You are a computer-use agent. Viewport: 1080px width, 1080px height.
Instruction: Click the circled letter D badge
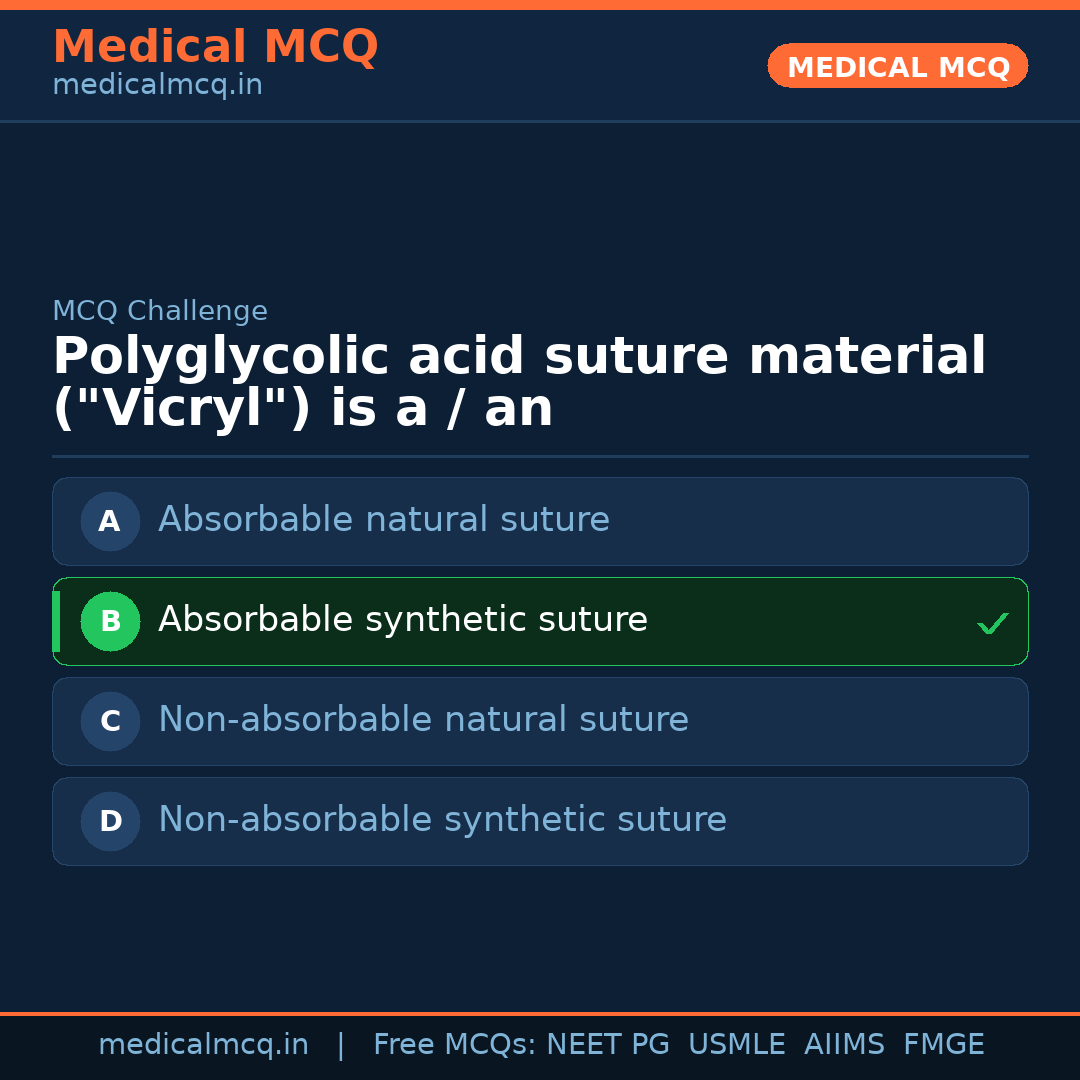point(110,821)
